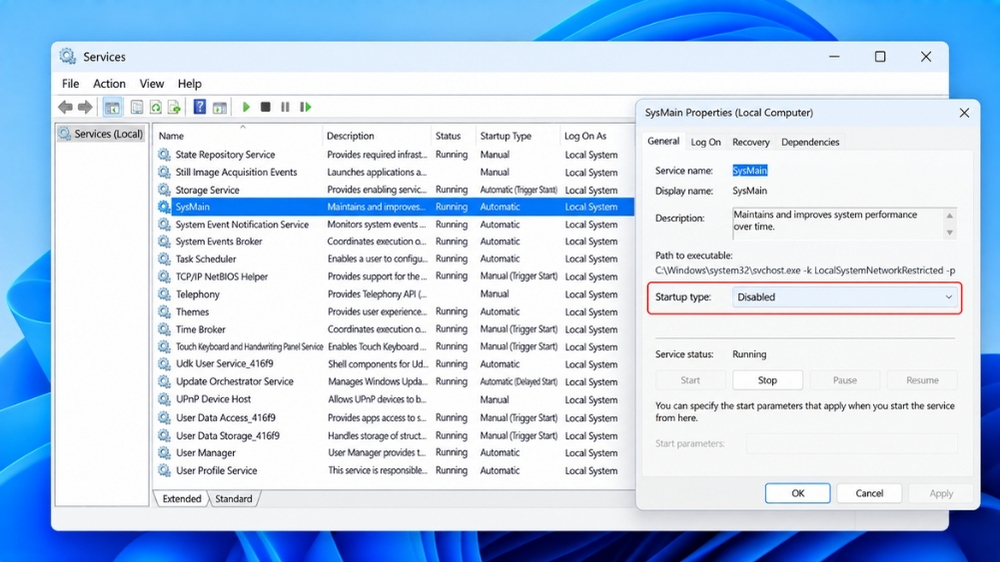Click the gear icon beside User Manager
The width and height of the screenshot is (1000, 562).
pos(165,453)
